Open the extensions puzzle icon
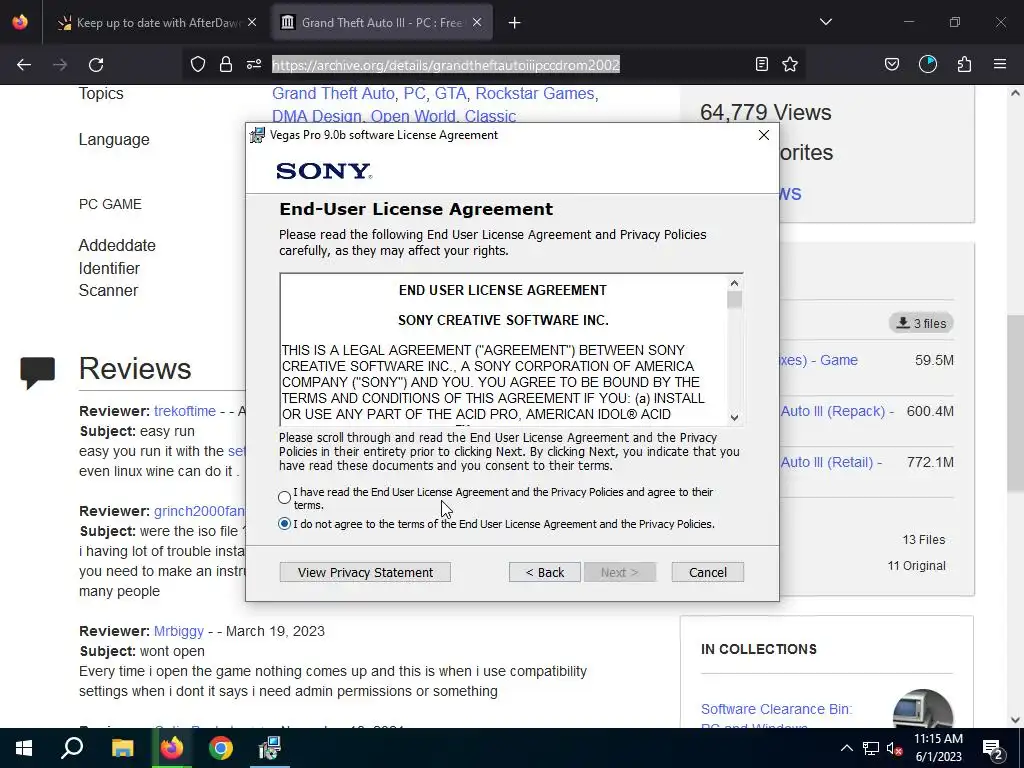 tap(964, 64)
